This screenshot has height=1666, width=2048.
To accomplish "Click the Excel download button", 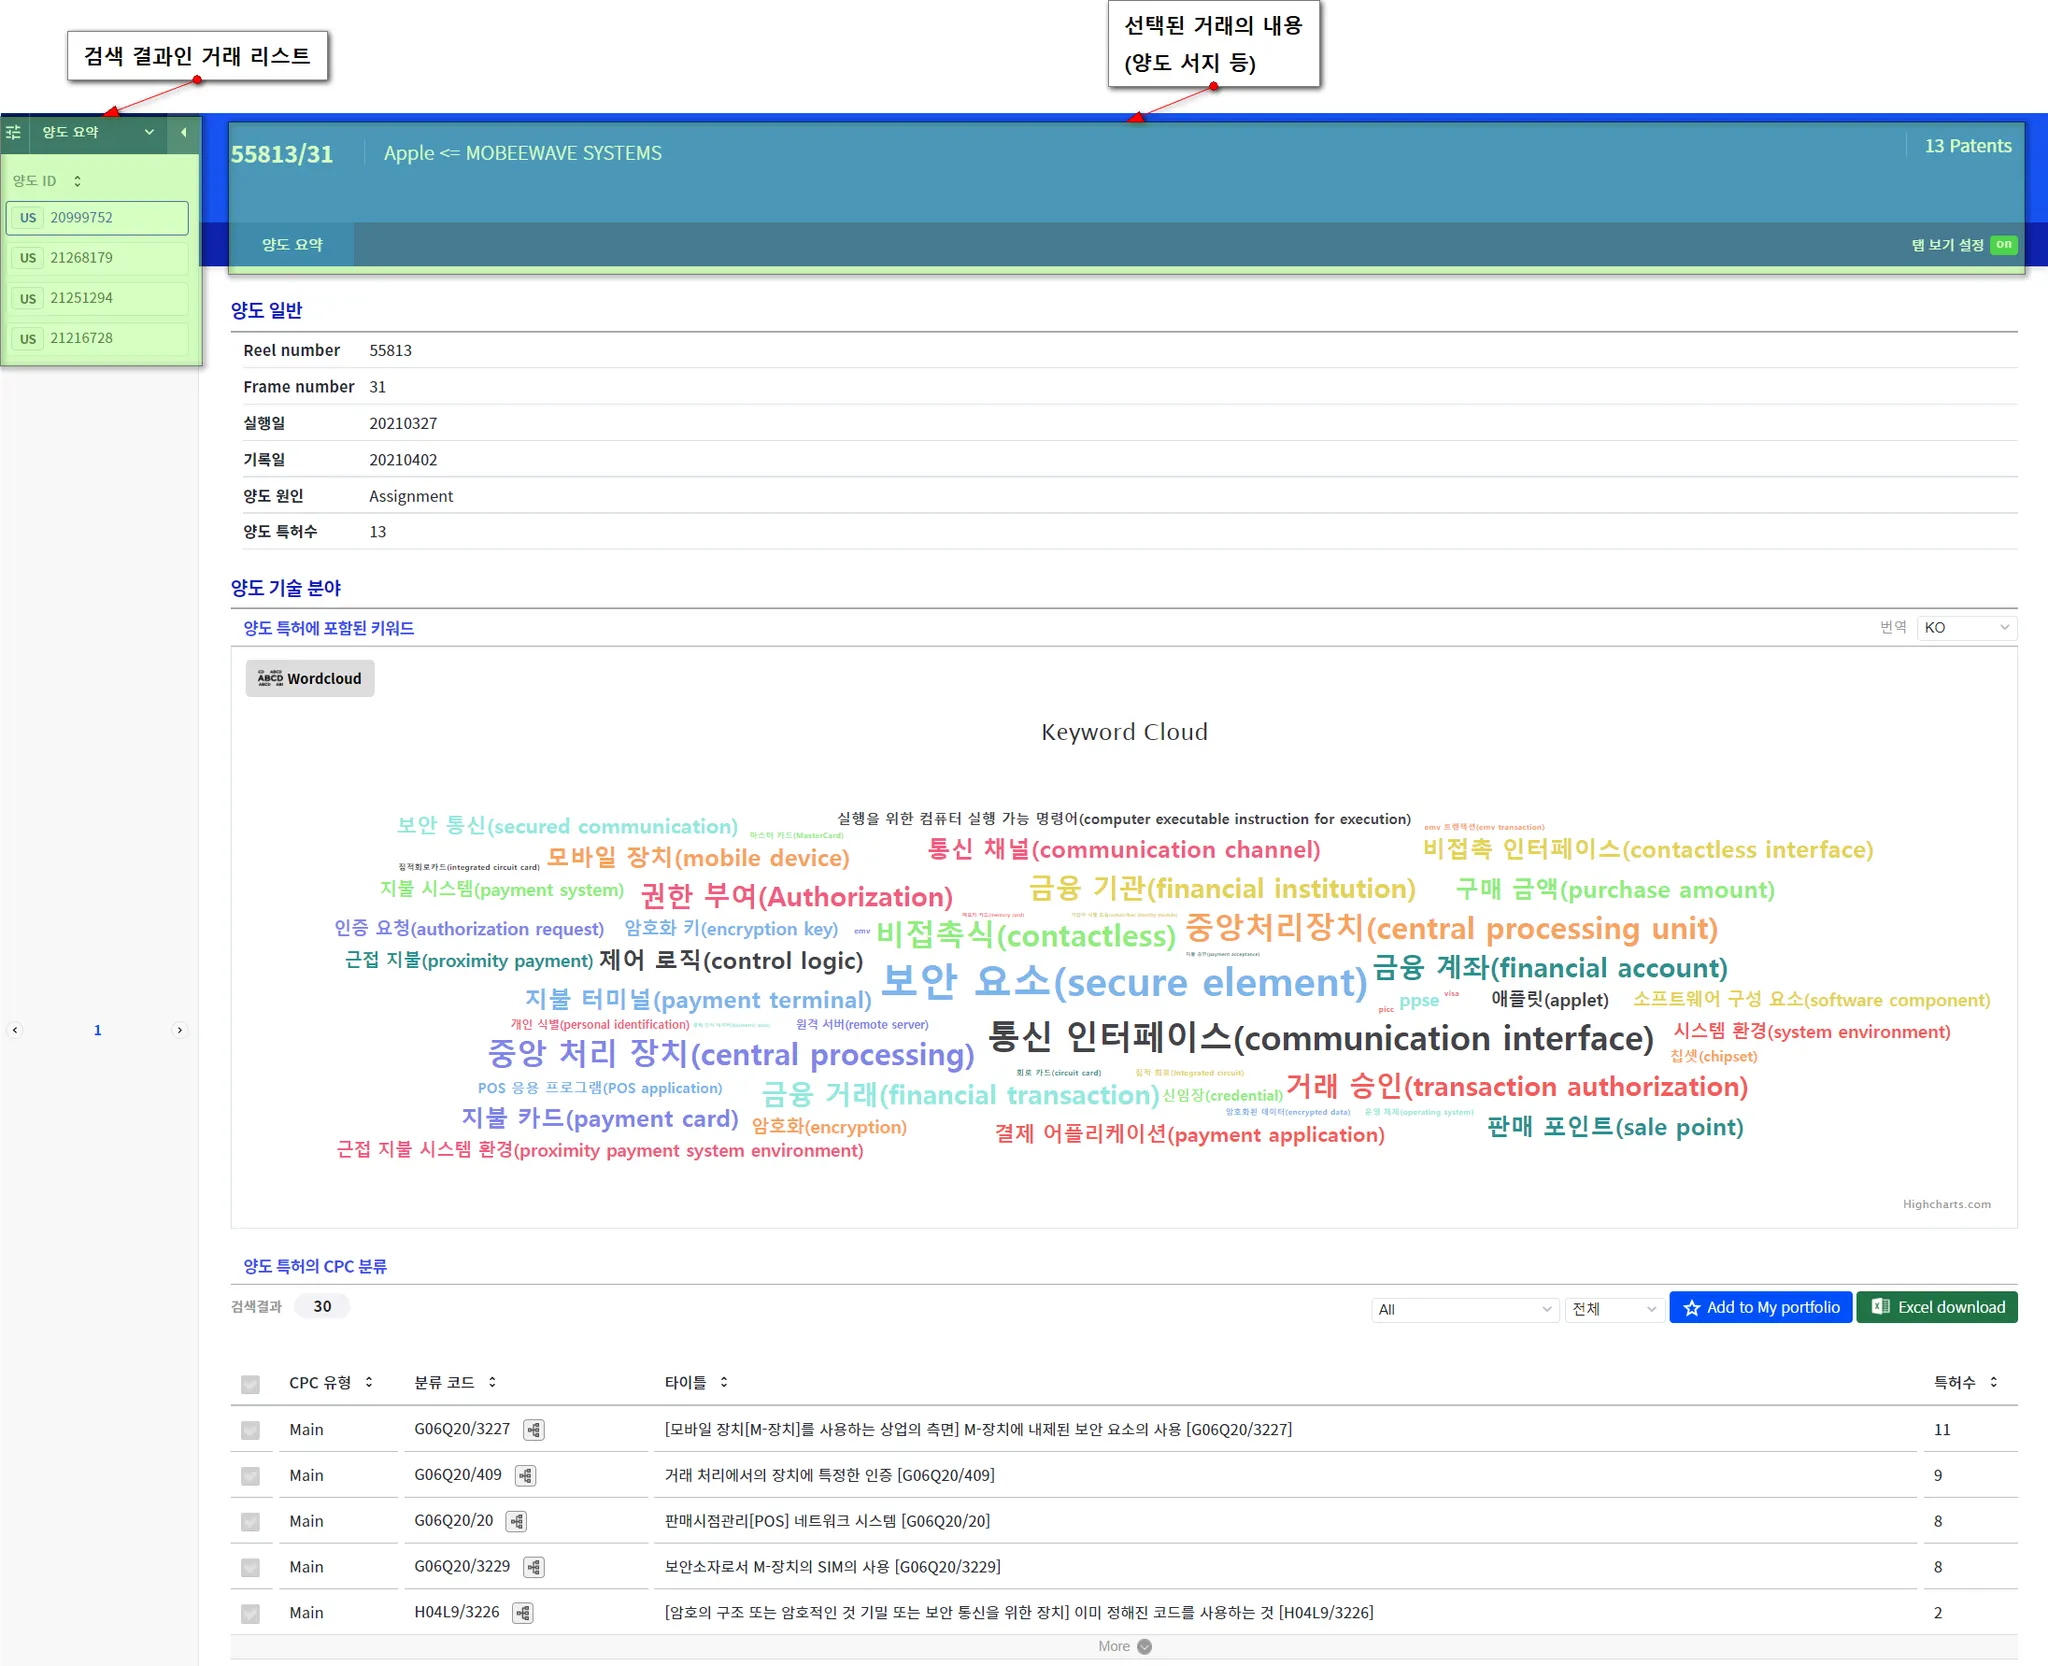I will point(1936,1308).
